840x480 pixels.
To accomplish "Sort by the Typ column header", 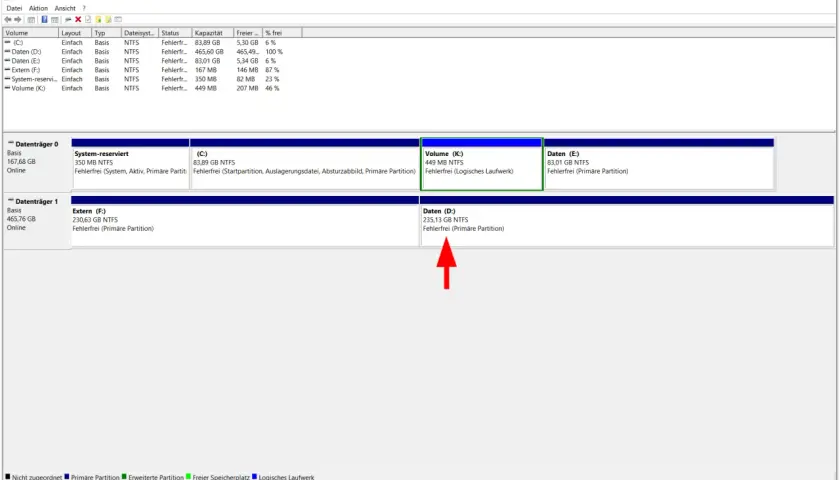I will [x=106, y=33].
